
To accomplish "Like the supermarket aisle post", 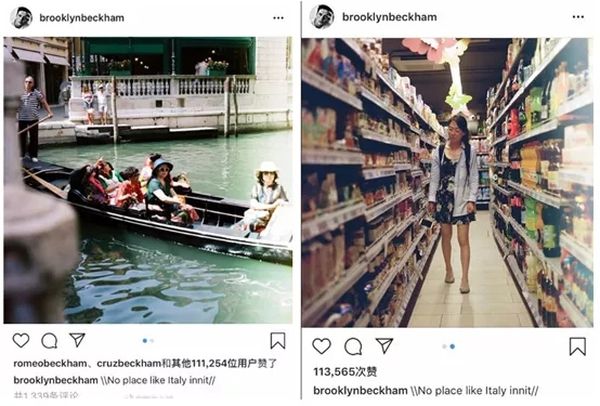I will [x=321, y=346].
